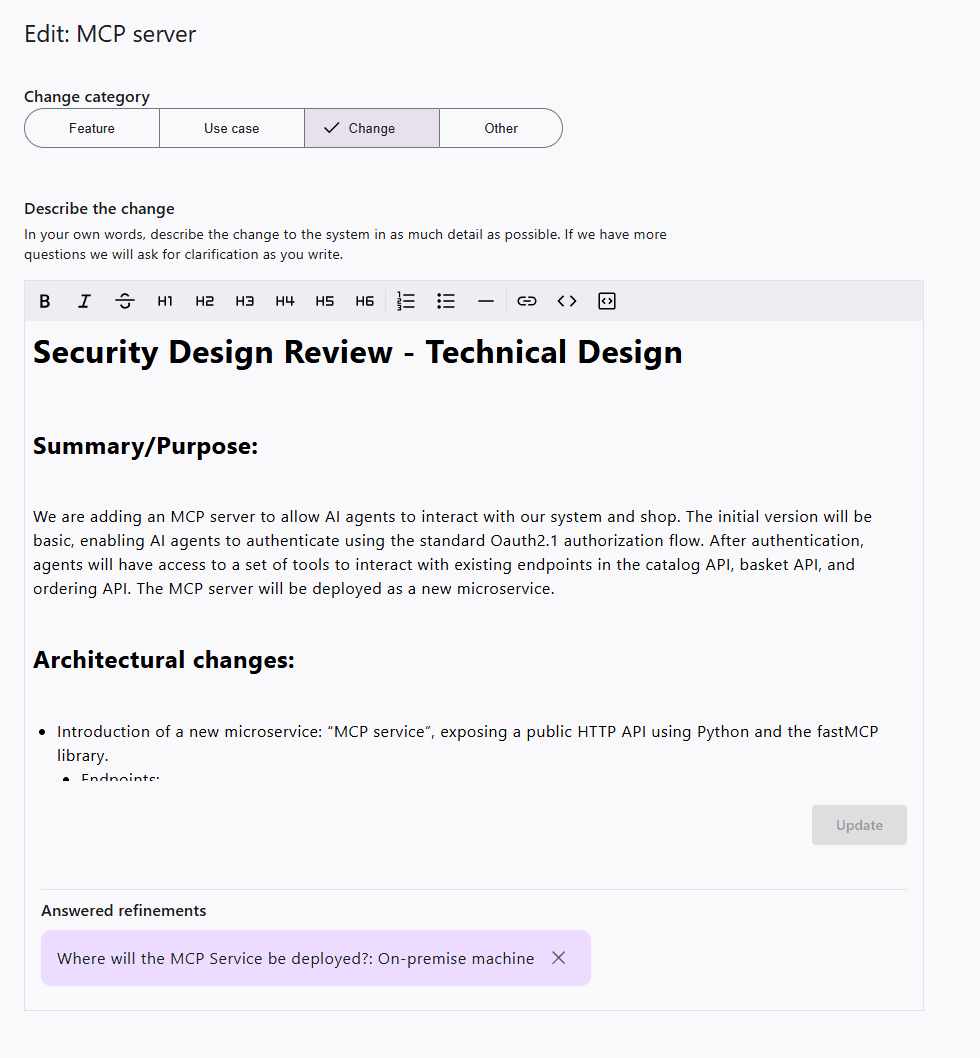Image resolution: width=980 pixels, height=1058 pixels.
Task: Select the Feature change category
Action: coord(92,128)
